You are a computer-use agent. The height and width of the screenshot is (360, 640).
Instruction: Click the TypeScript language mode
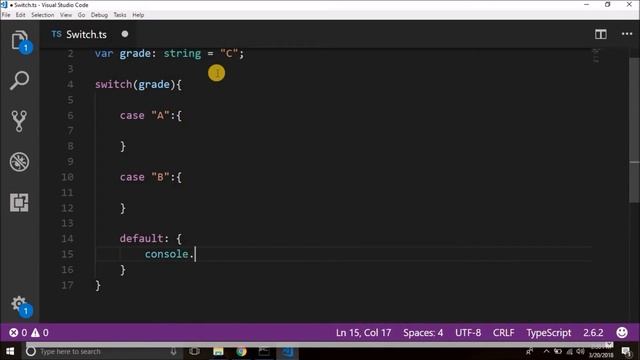(549, 333)
